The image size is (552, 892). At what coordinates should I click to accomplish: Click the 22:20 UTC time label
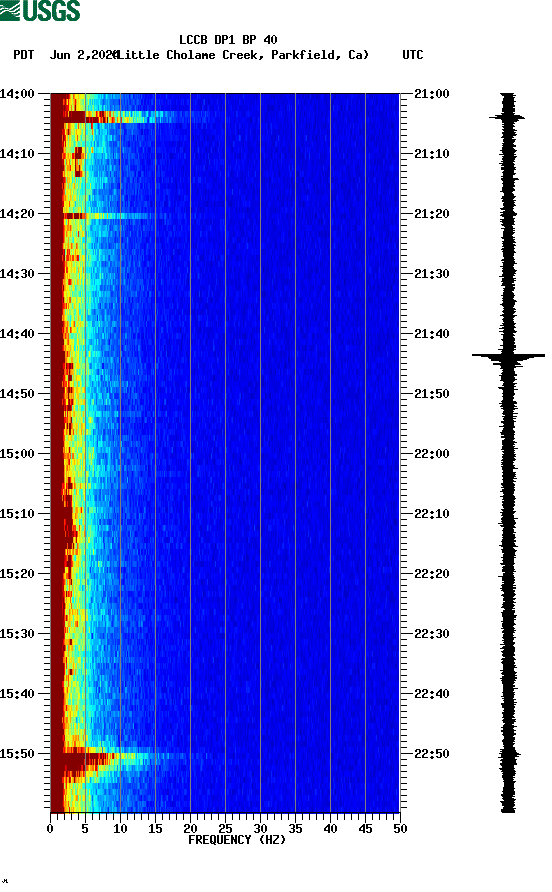click(x=432, y=574)
